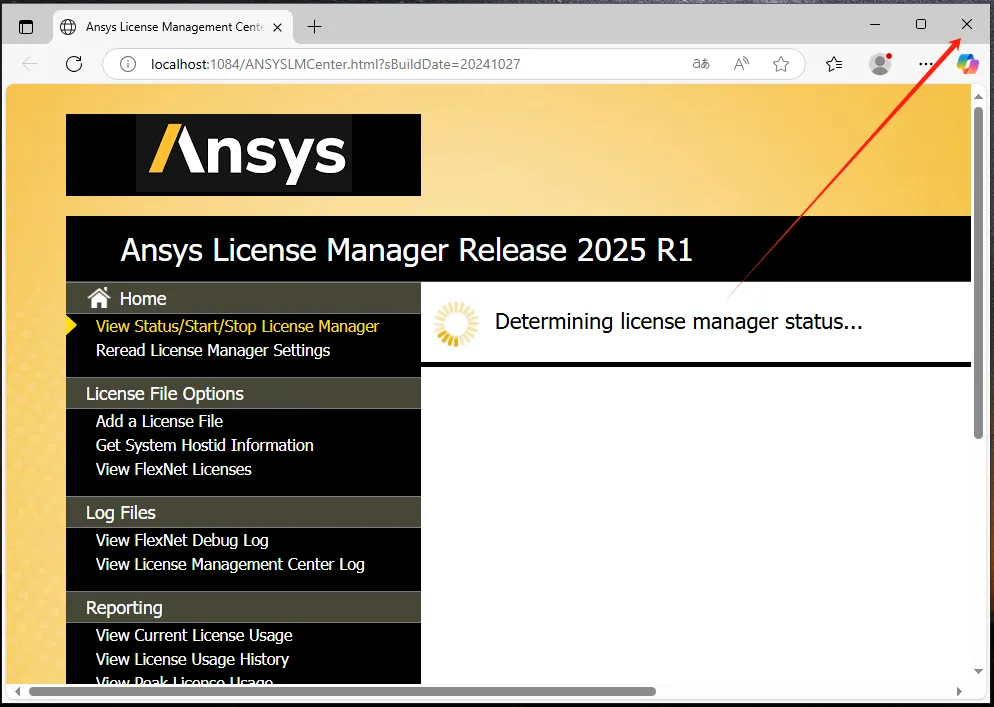994x707 pixels.
Task: Open the Favorites list icon
Action: pos(834,63)
